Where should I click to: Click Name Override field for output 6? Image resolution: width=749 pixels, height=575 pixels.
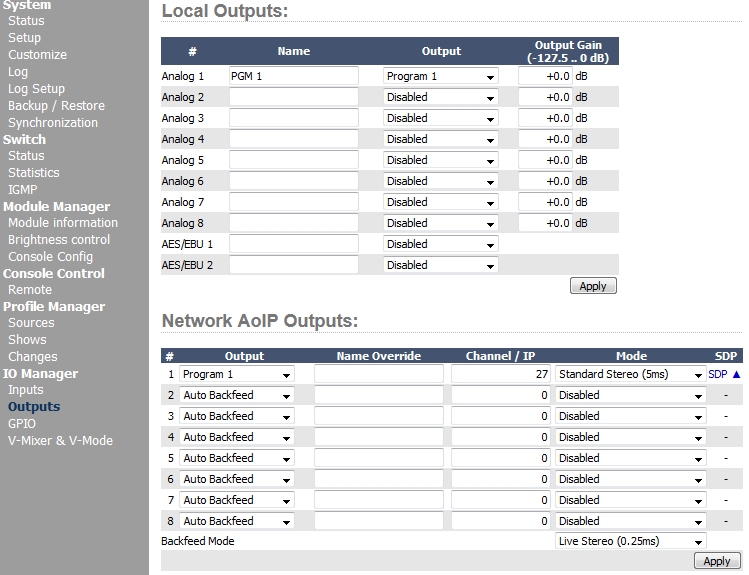[x=378, y=479]
